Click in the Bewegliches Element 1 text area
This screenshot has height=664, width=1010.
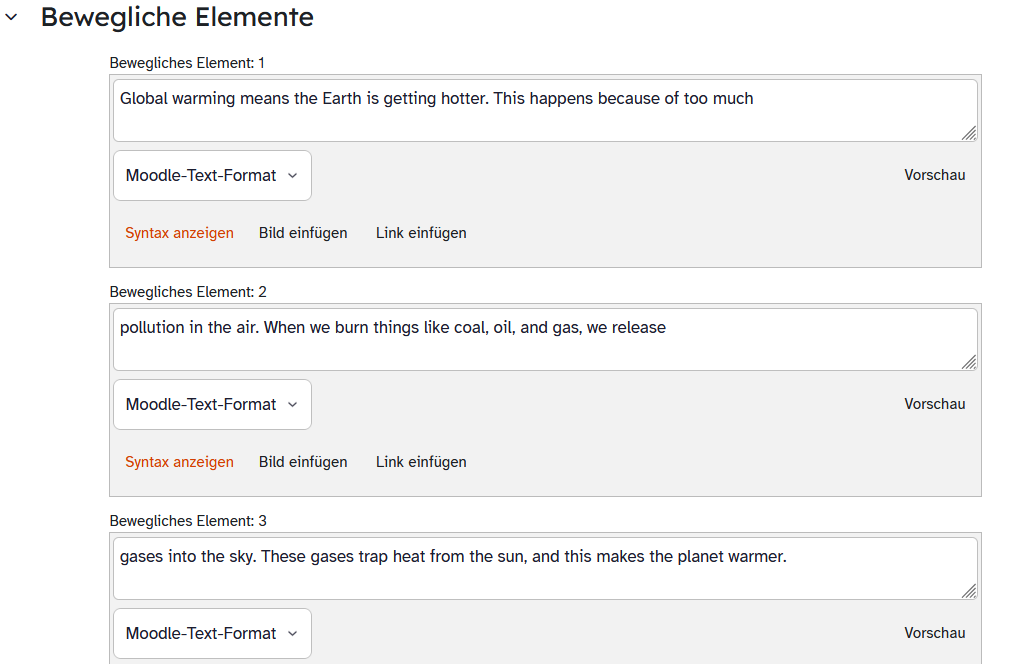545,110
